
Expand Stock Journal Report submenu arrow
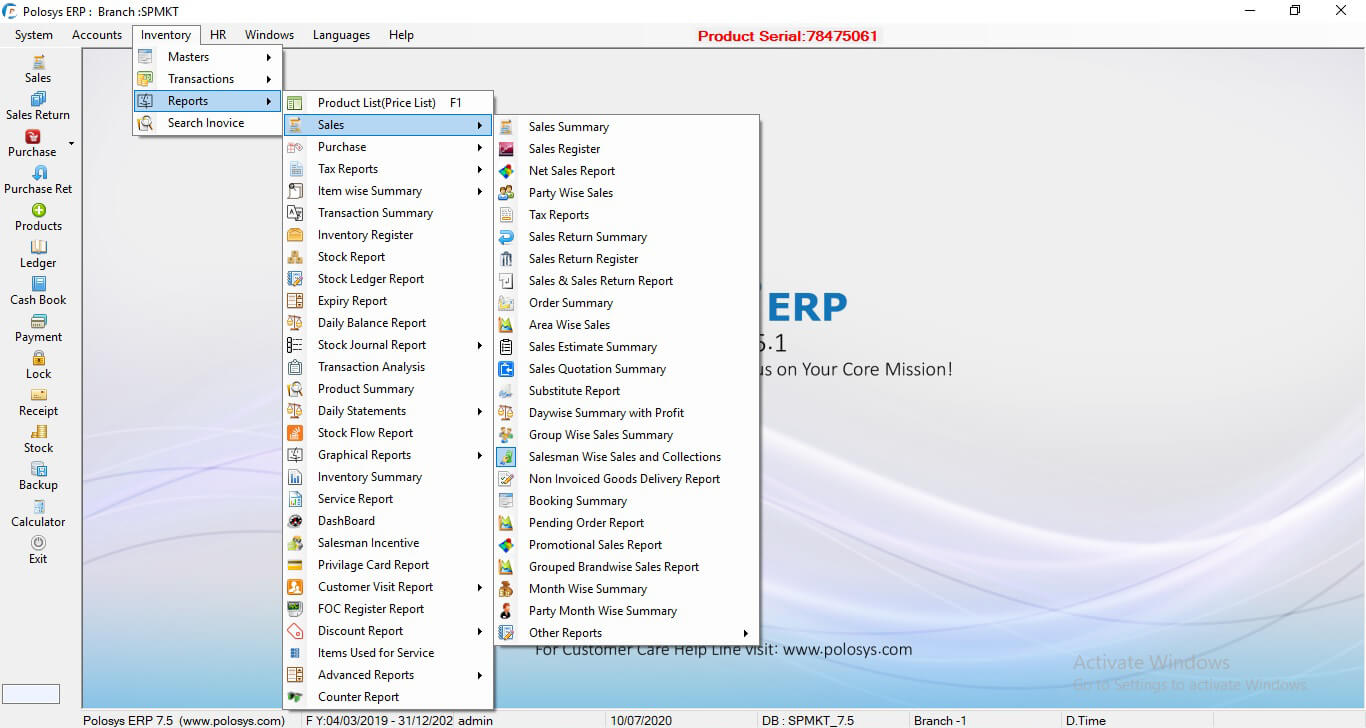(x=480, y=345)
